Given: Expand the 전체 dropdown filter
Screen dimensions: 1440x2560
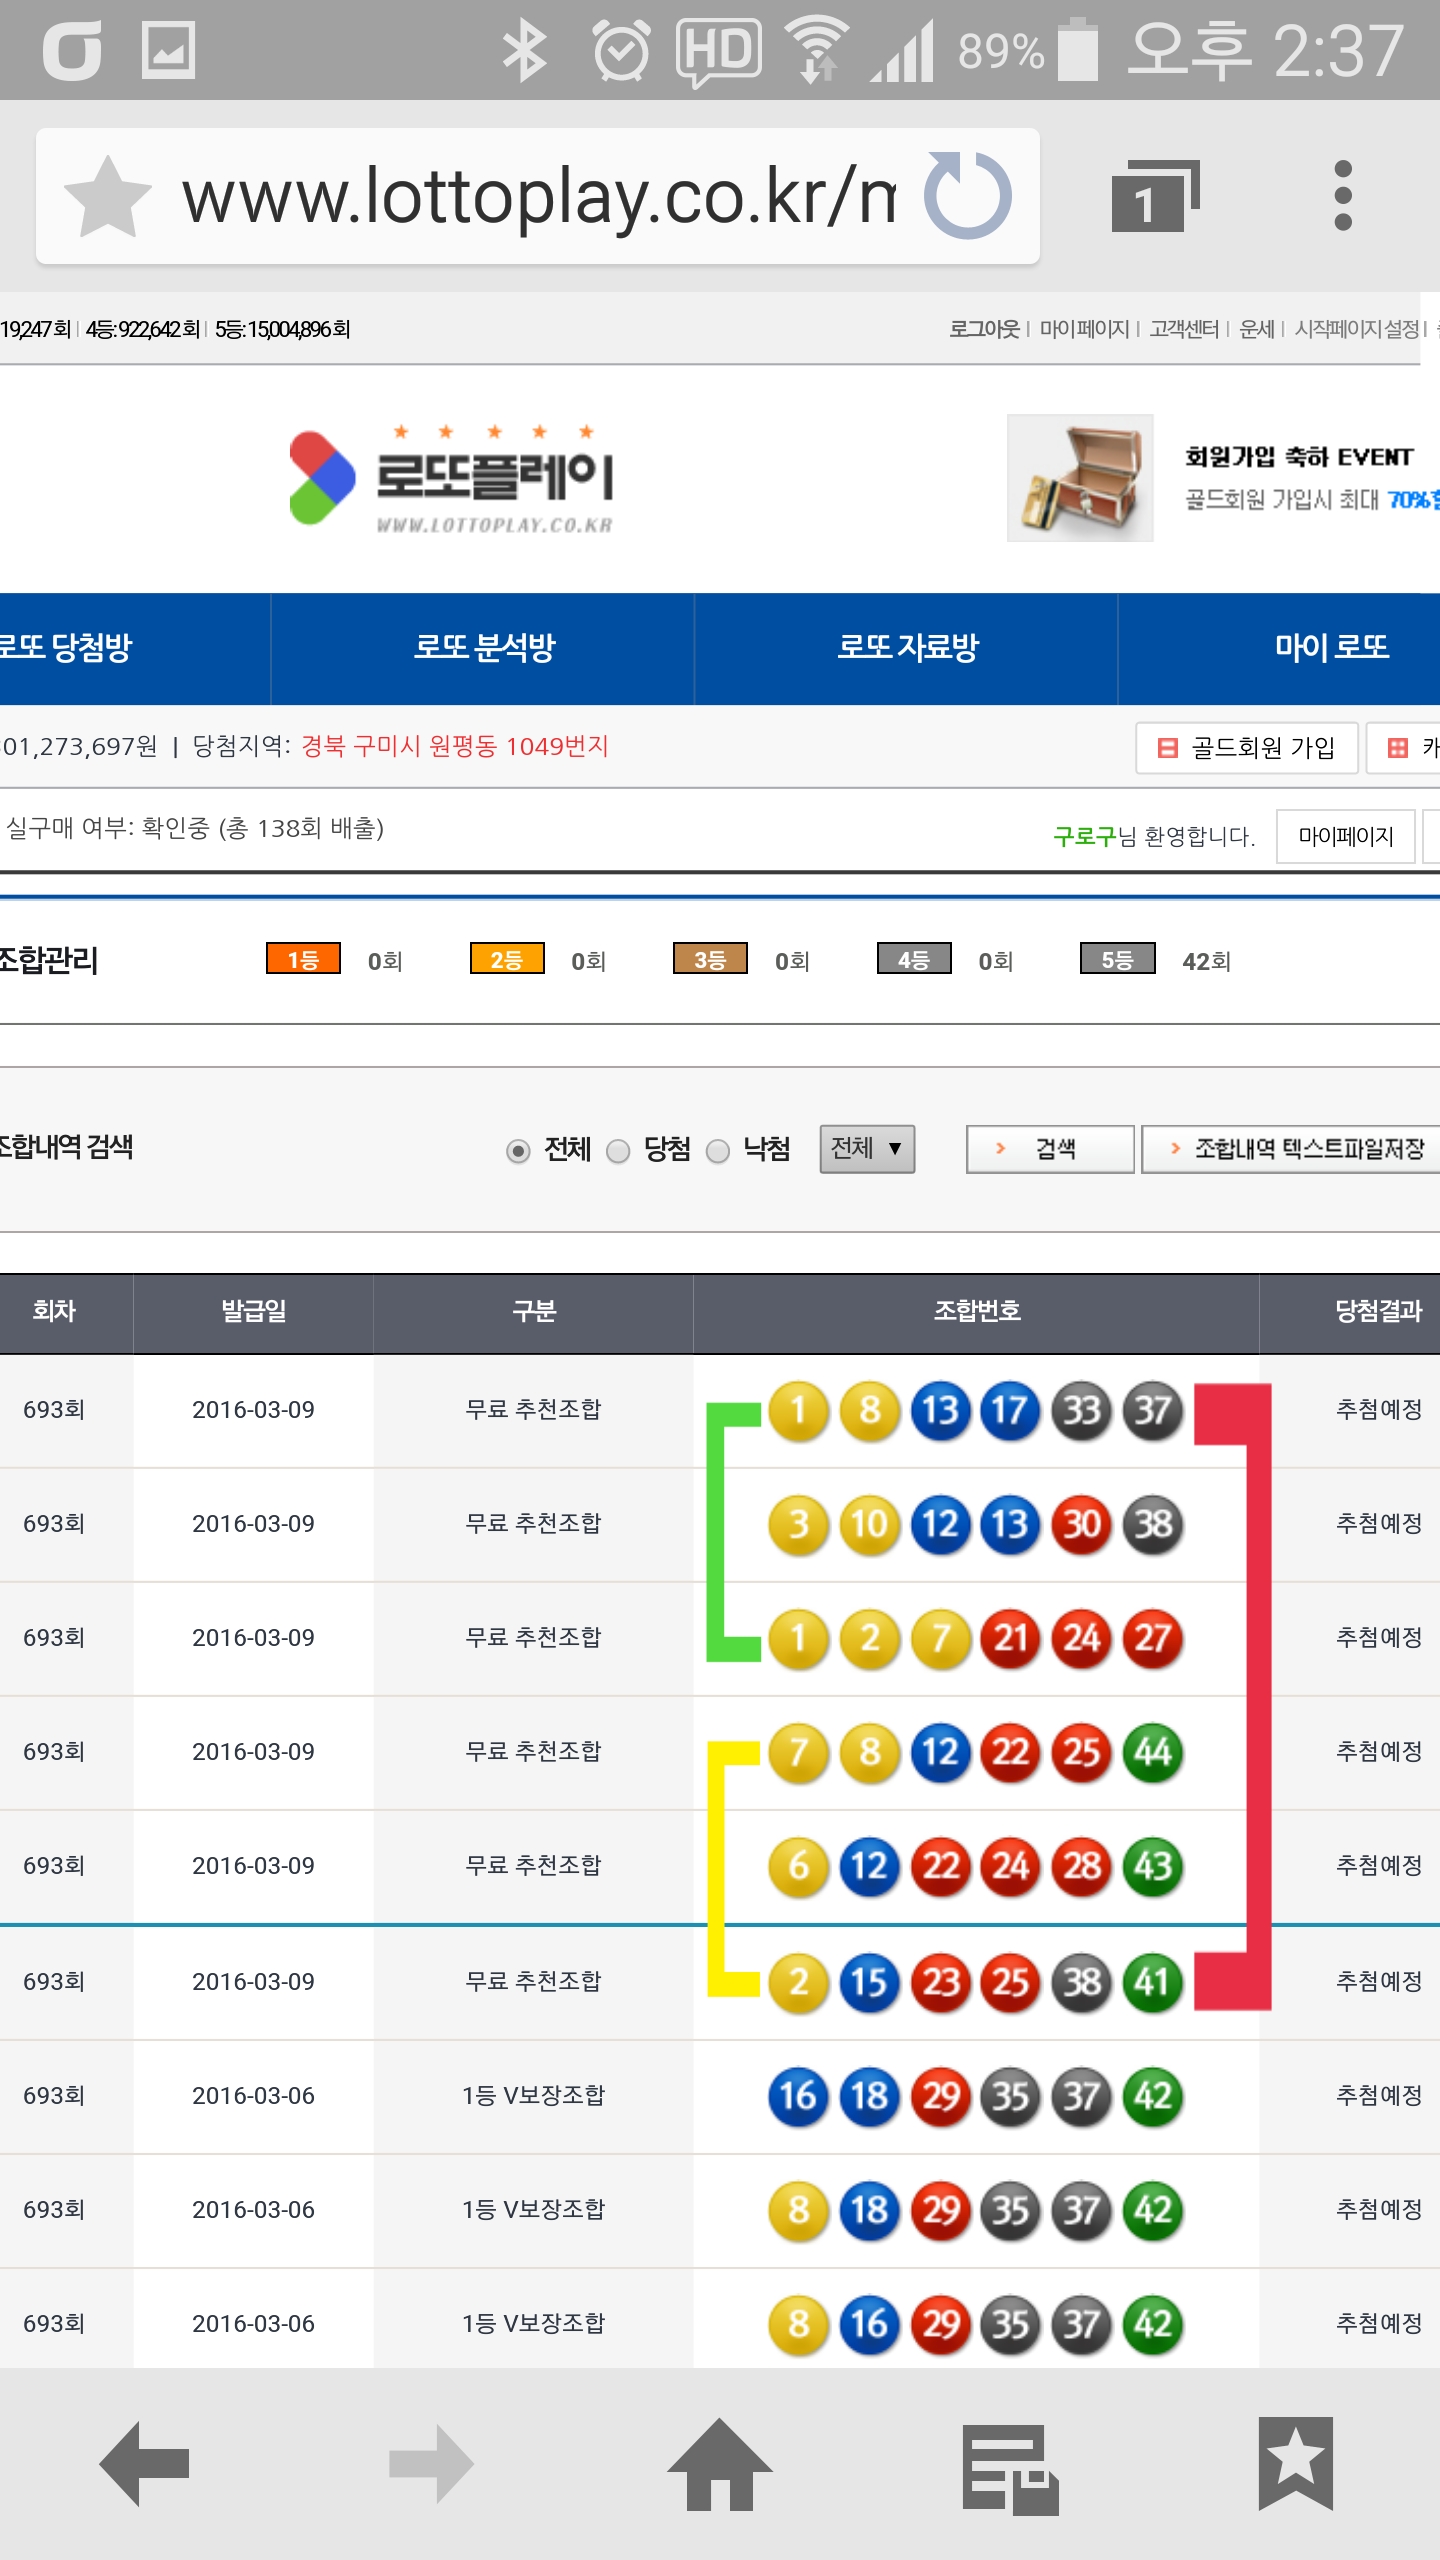Looking at the screenshot, I should point(867,1149).
